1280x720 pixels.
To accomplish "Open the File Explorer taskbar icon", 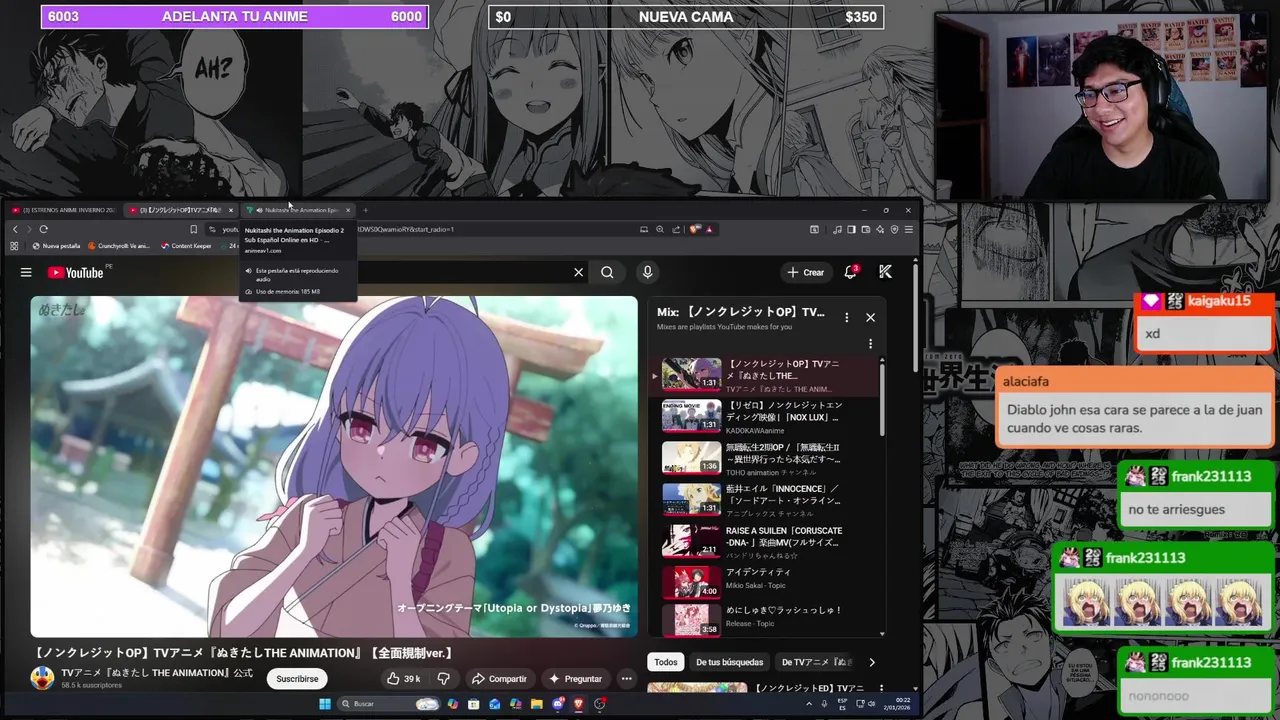I will click(x=536, y=704).
